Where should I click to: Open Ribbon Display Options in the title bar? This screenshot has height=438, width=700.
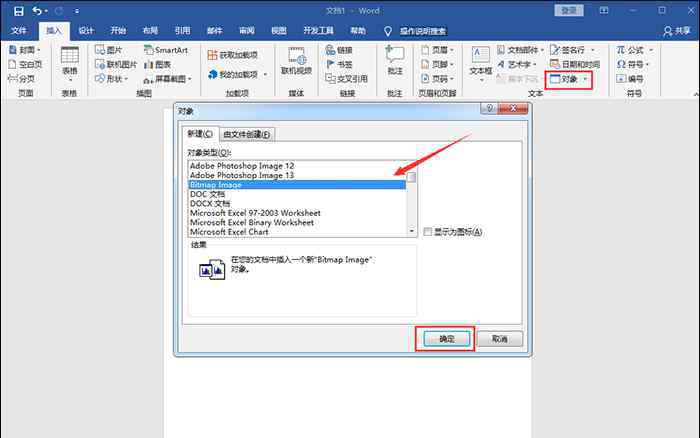tap(604, 10)
